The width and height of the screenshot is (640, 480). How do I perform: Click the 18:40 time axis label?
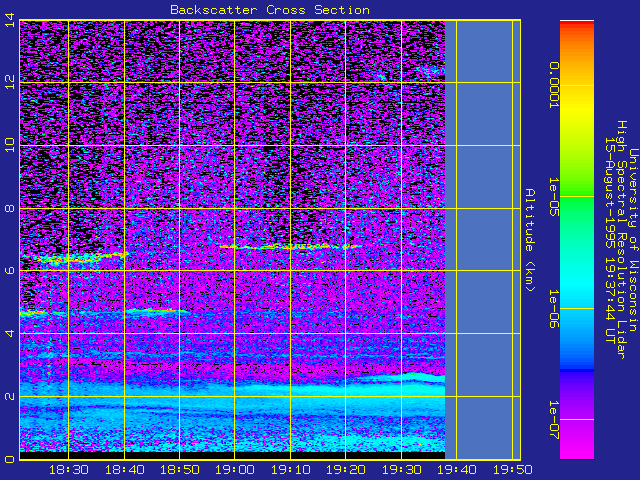[124, 470]
